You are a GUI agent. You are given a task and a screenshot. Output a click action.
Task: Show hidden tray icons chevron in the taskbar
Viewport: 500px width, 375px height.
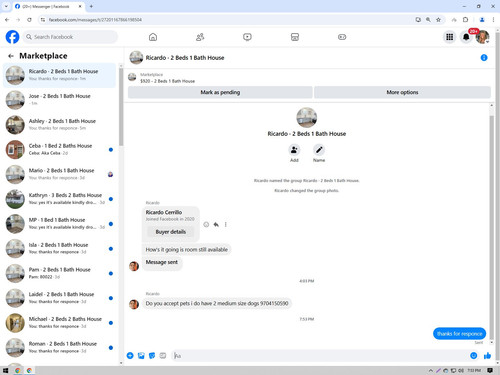coord(431,370)
